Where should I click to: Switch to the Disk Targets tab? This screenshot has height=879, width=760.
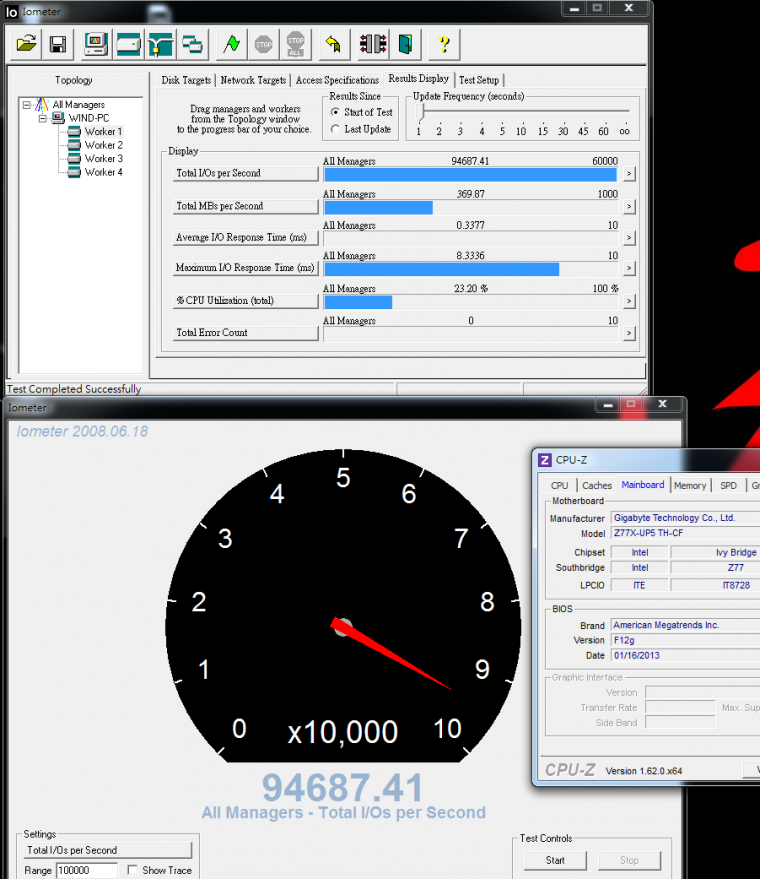coord(186,80)
